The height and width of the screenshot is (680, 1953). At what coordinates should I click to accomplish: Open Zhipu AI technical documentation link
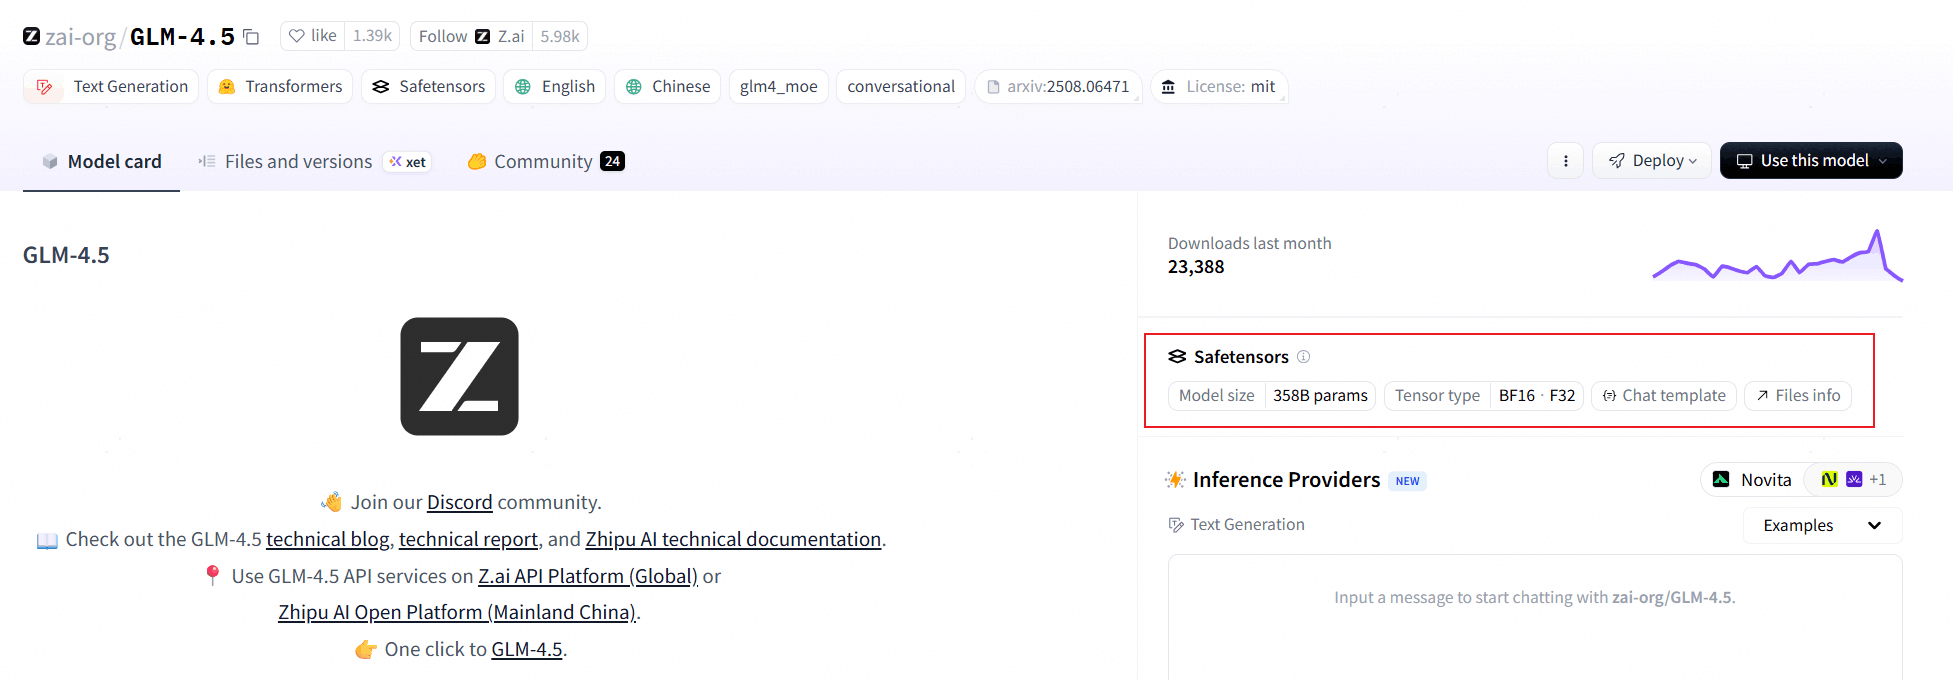[x=733, y=539]
